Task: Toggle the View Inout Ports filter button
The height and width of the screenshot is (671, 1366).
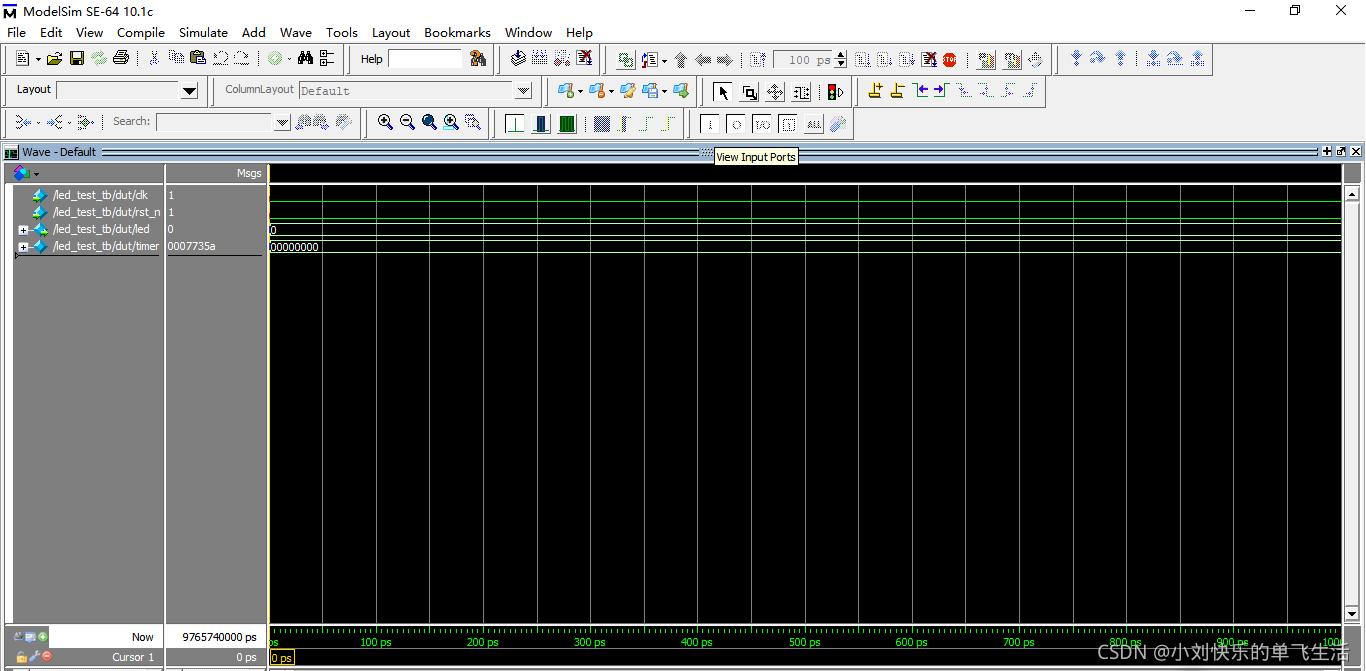Action: 761,124
